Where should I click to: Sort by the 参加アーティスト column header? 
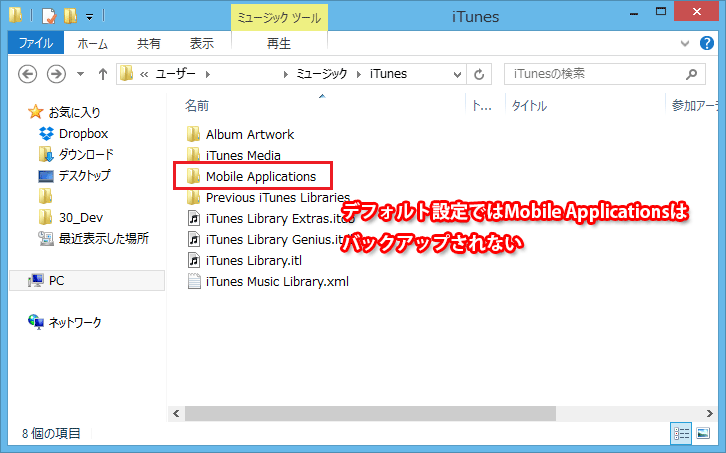(695, 106)
